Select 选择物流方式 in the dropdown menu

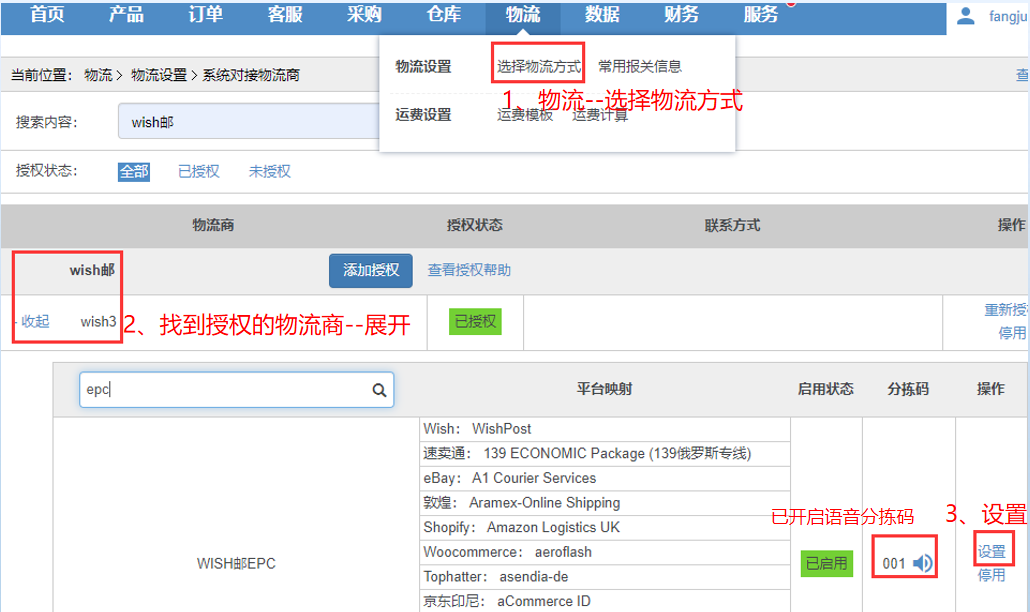point(539,66)
